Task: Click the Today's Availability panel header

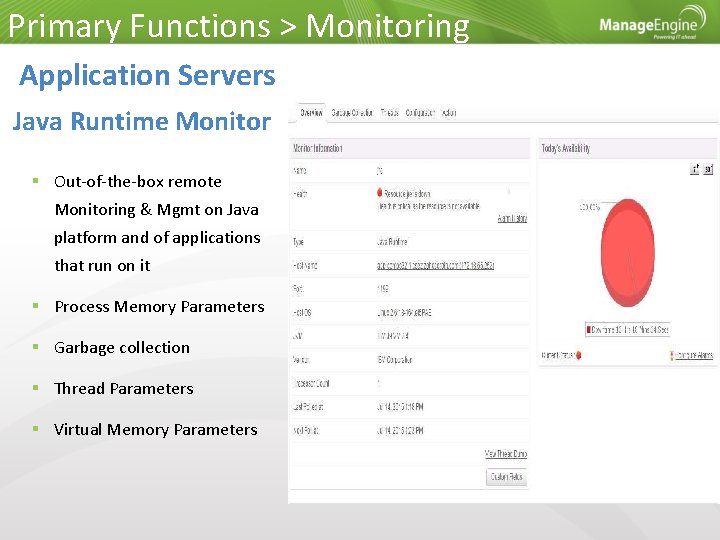Action: (627, 148)
